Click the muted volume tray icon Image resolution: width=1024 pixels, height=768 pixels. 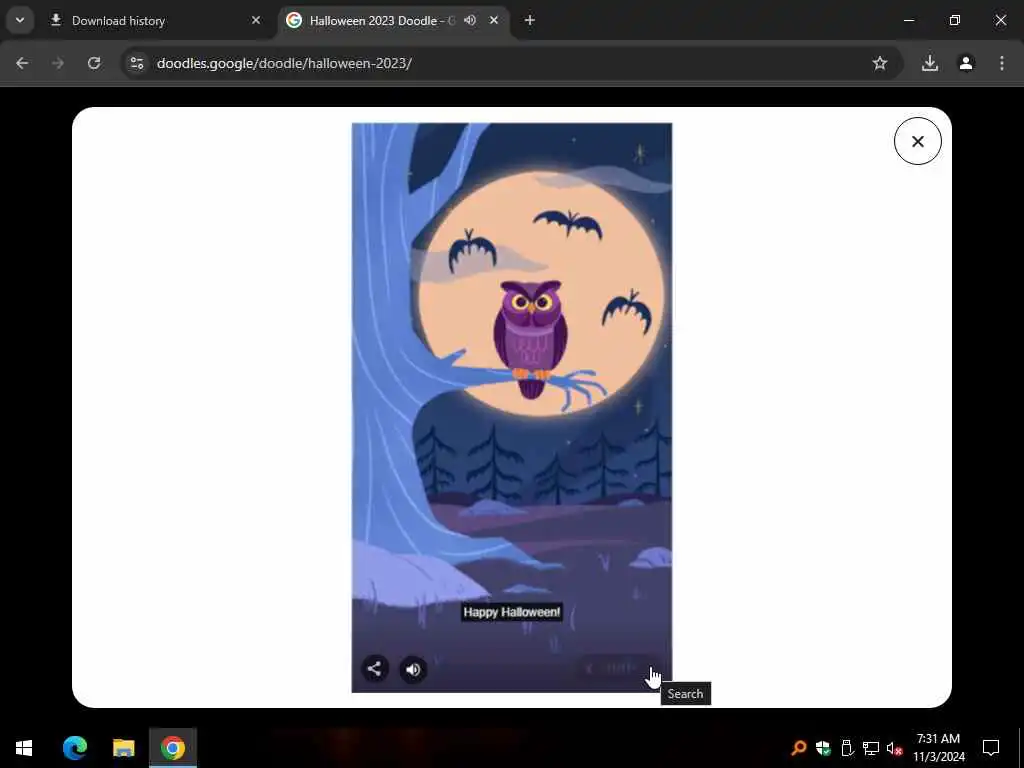[894, 748]
